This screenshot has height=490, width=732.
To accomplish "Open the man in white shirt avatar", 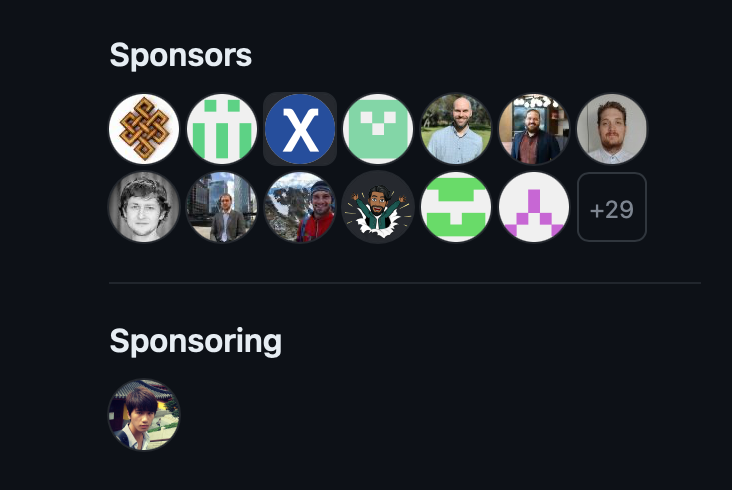I will 612,129.
